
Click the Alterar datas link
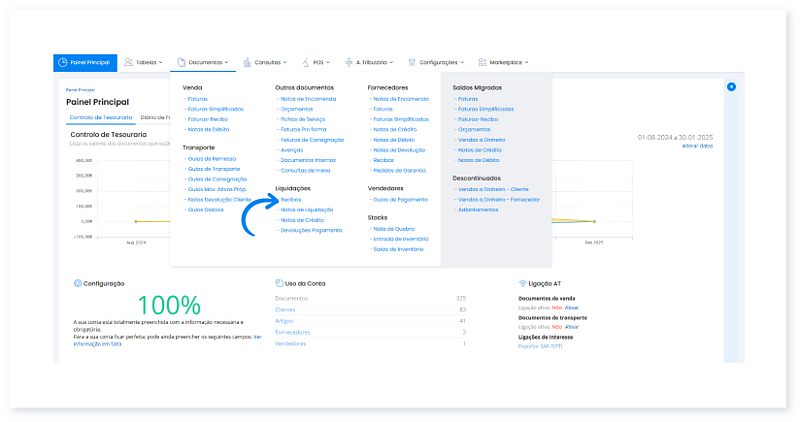tap(697, 146)
